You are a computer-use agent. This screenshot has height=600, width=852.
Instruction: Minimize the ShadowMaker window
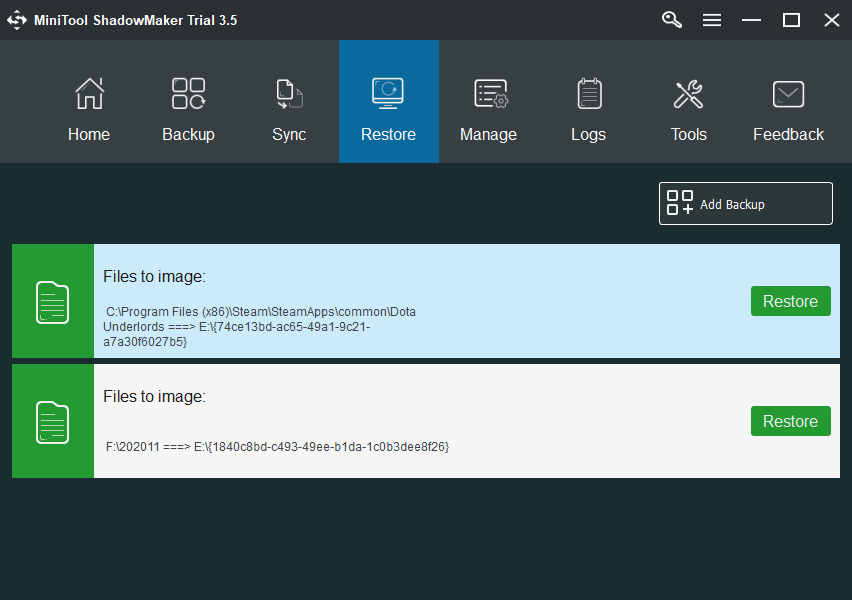pyautogui.click(x=751, y=20)
